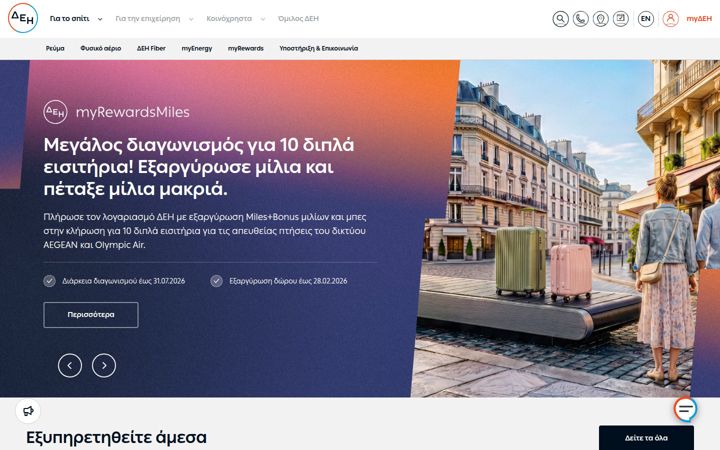The width and height of the screenshot is (720, 450).
Task: Open the store locator pin icon
Action: pyautogui.click(x=601, y=19)
